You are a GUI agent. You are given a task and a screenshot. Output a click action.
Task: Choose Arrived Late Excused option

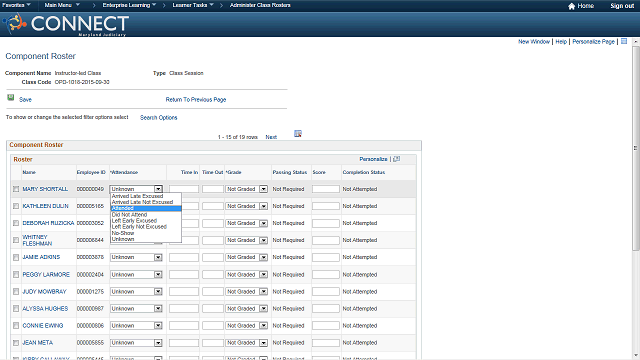(146, 196)
